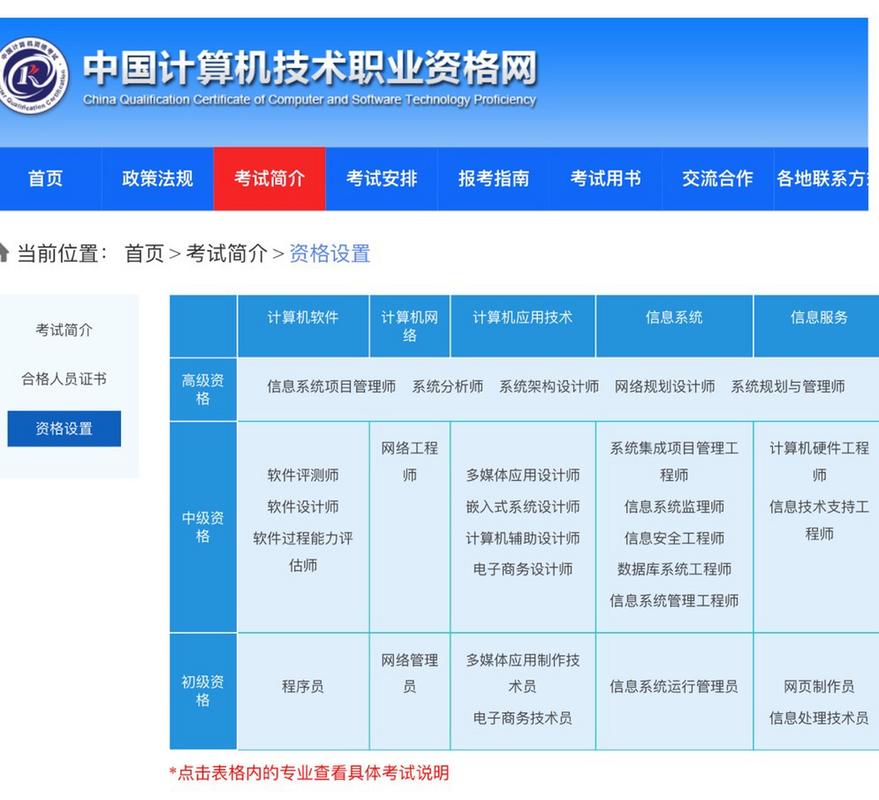The width and height of the screenshot is (879, 800).
Task: Click the 高级资格 row header
Action: point(203,390)
